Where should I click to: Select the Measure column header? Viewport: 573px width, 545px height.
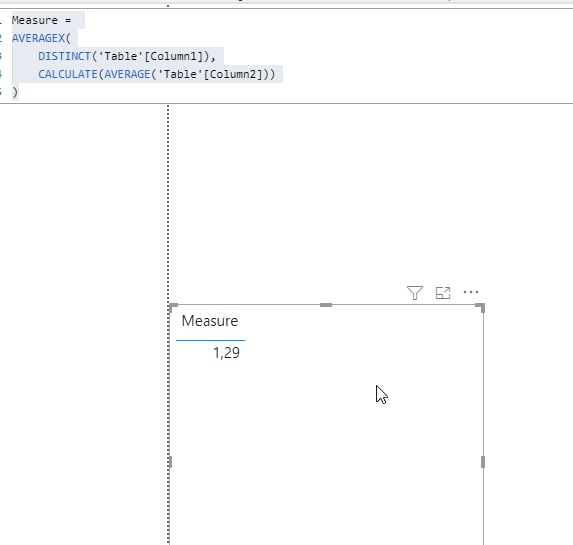pos(210,321)
